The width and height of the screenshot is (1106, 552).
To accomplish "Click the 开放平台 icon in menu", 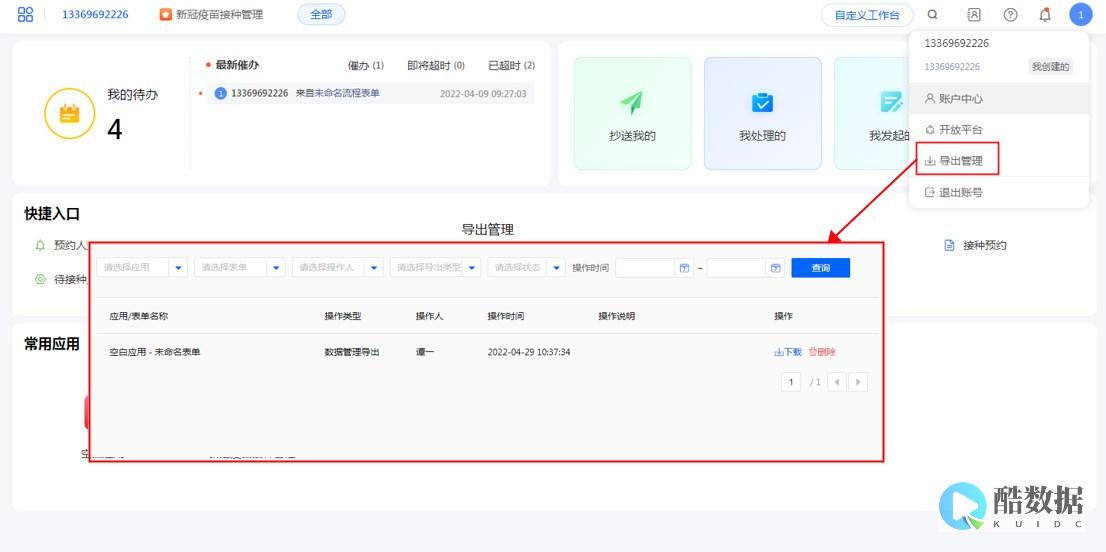I will pos(930,130).
